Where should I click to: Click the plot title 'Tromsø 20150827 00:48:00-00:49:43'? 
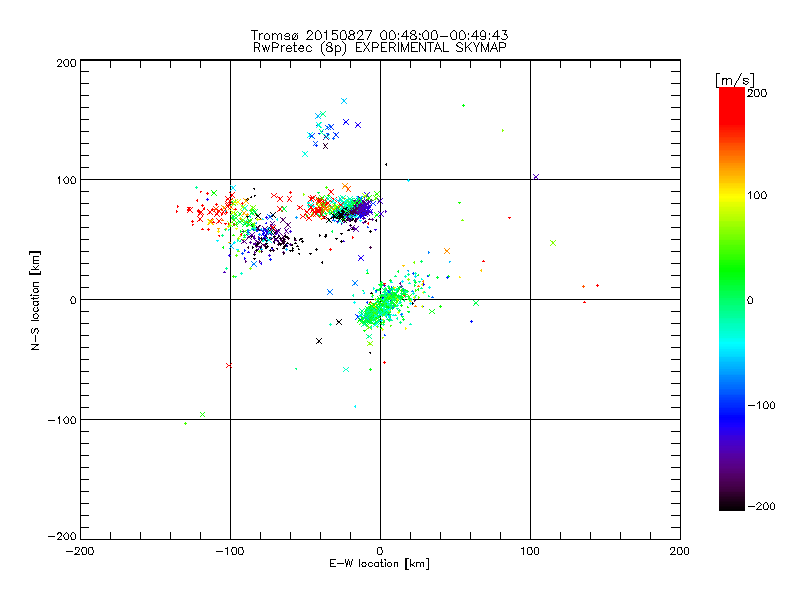(380, 35)
